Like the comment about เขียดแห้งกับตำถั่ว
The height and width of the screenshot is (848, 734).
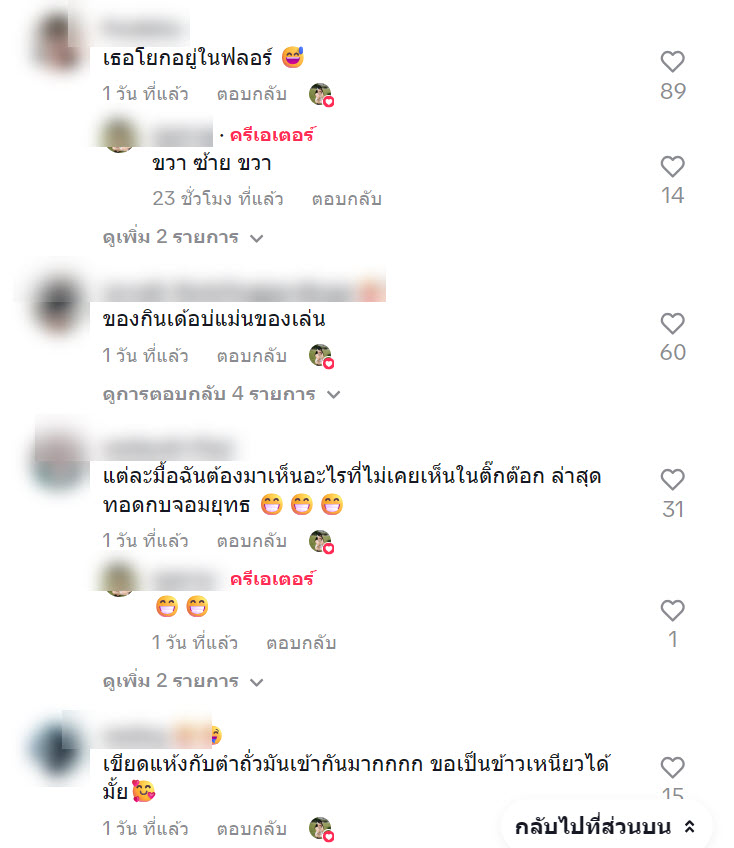(x=672, y=767)
